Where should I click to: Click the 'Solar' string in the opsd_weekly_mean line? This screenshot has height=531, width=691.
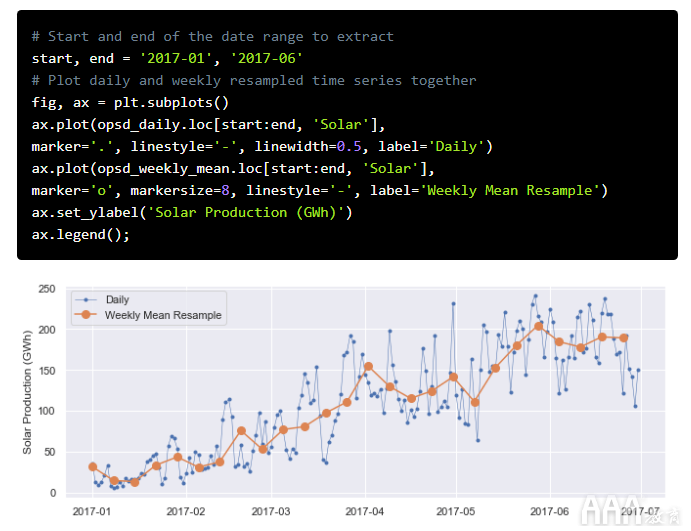coord(390,169)
